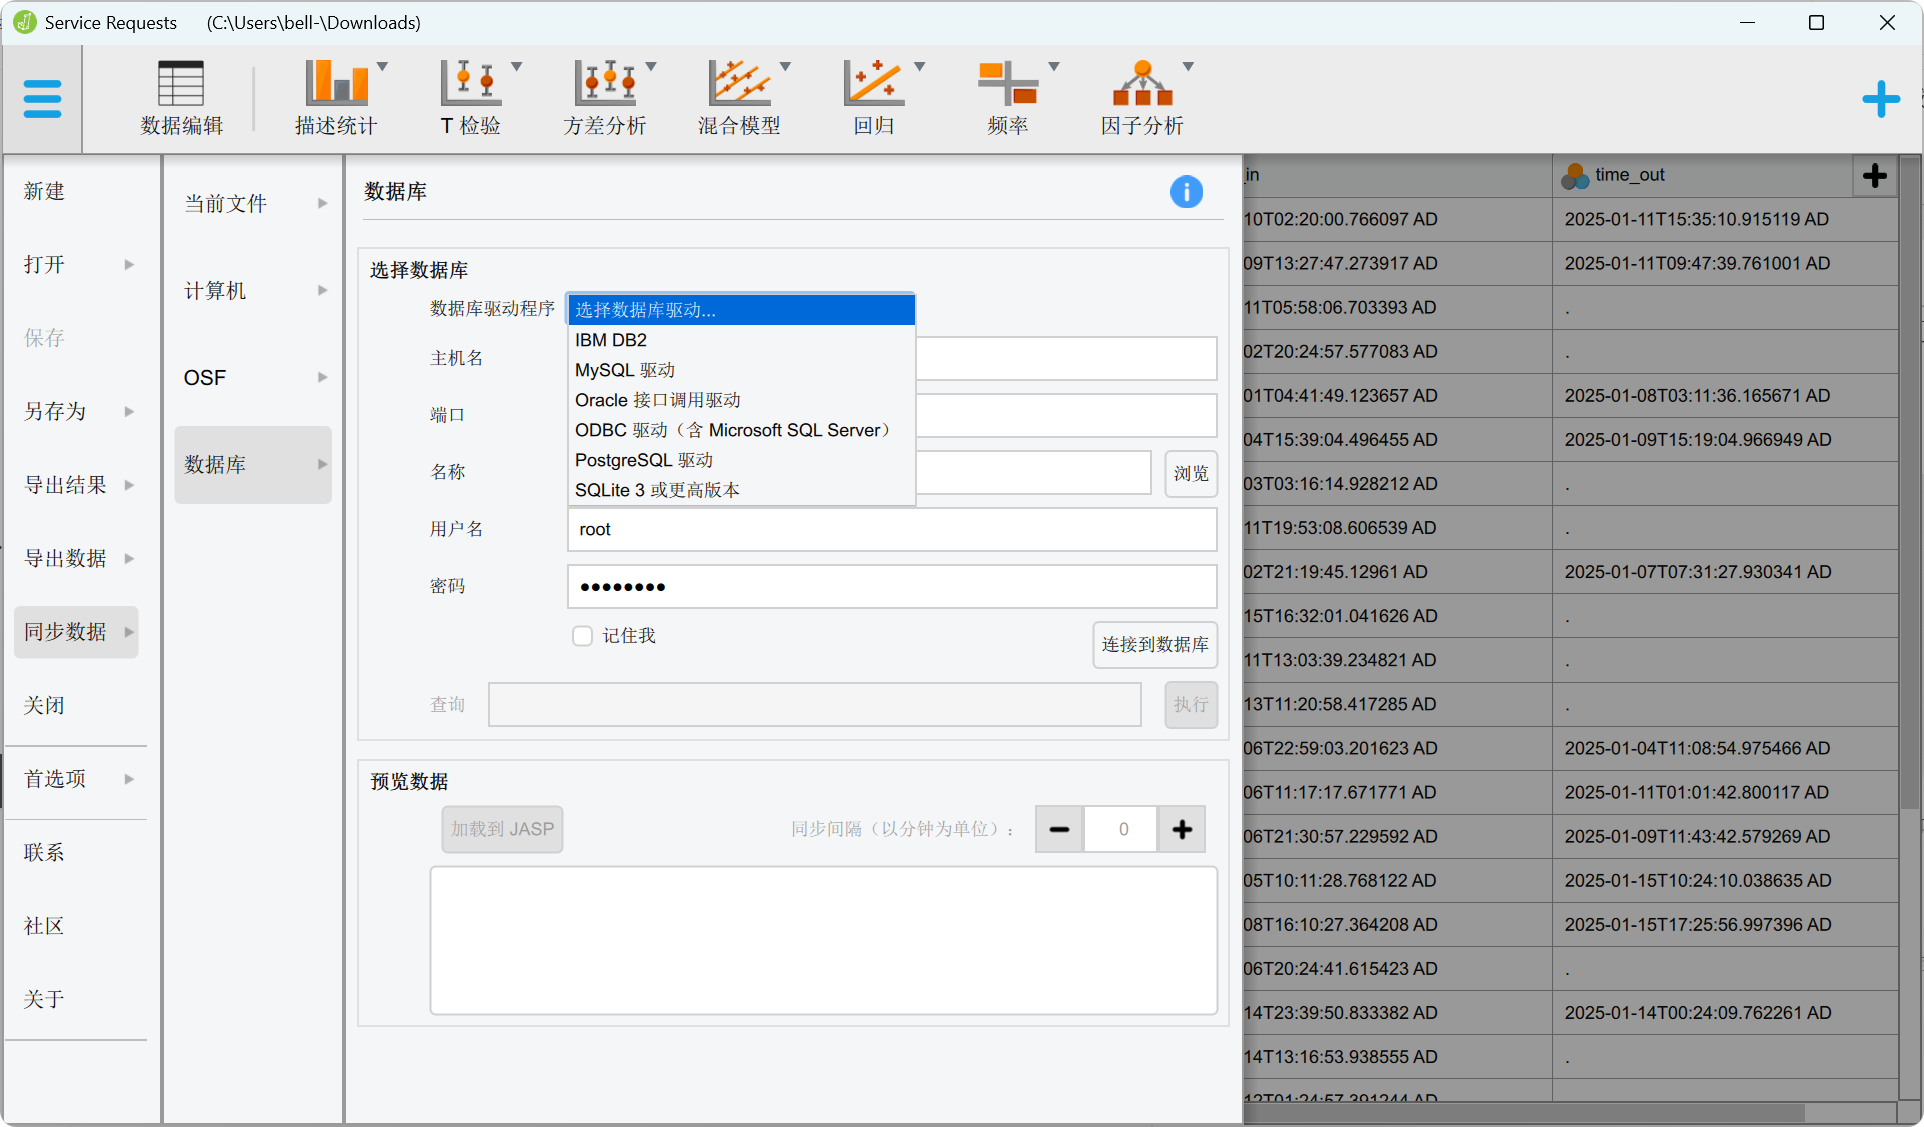Choose MySQL 驱动 from driver dropdown
This screenshot has height=1127, width=1924.
(625, 370)
